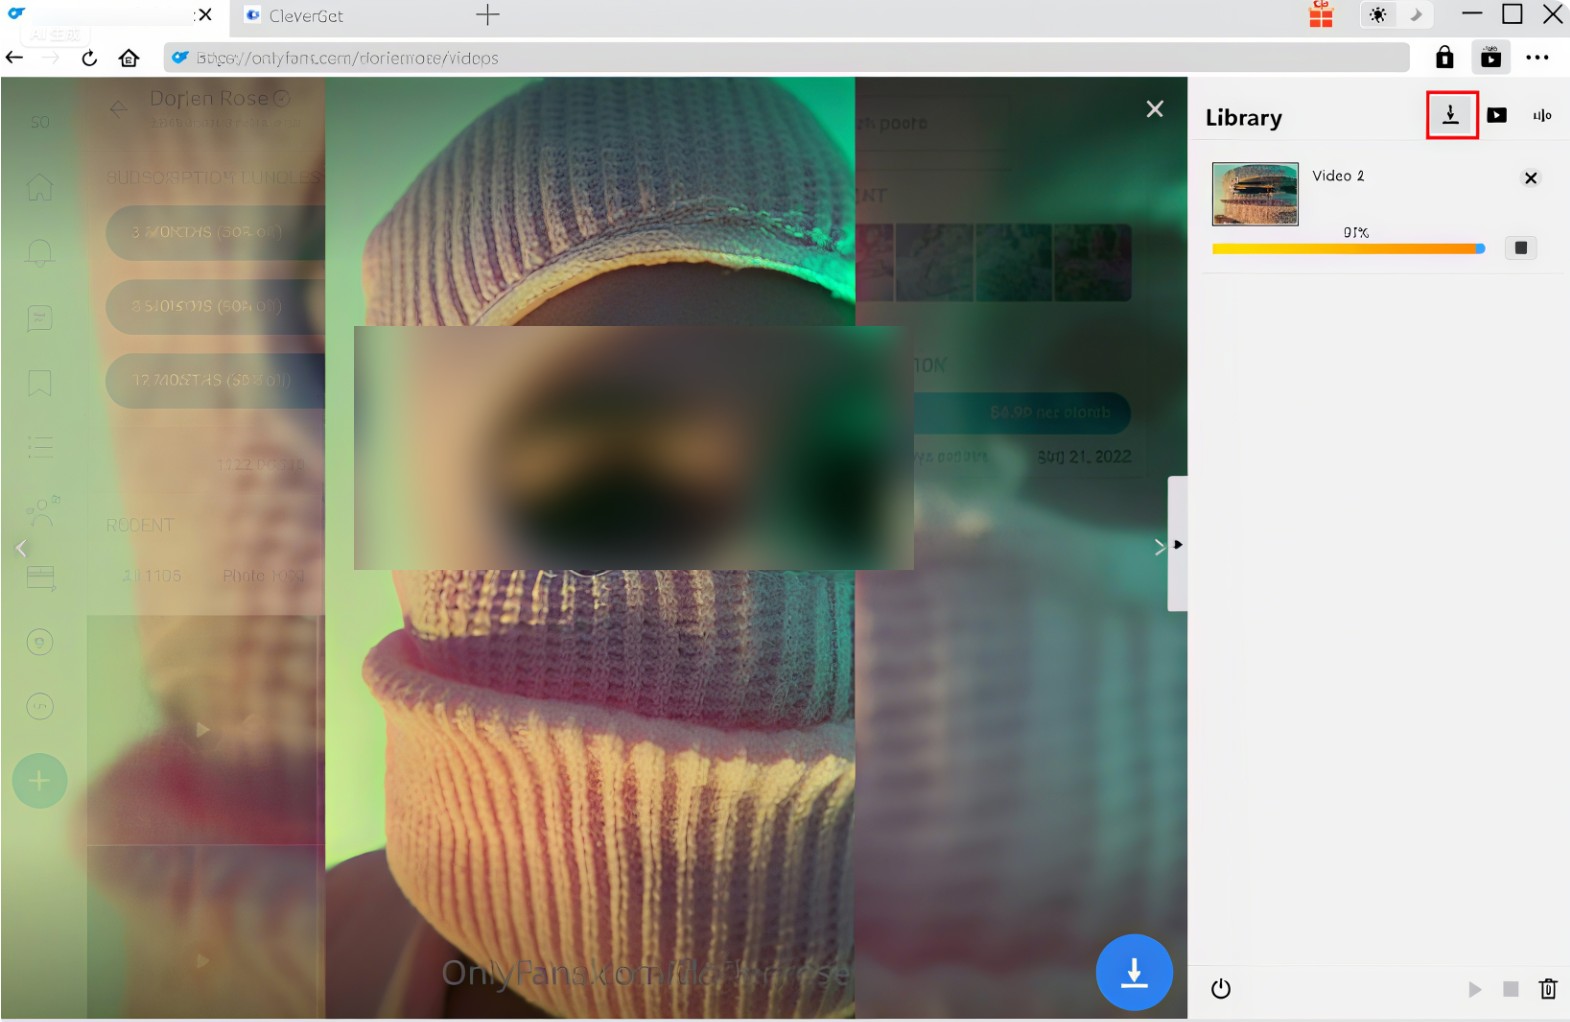The width and height of the screenshot is (1570, 1022).
Task: Open lists icon in site sidebar
Action: coord(40,447)
